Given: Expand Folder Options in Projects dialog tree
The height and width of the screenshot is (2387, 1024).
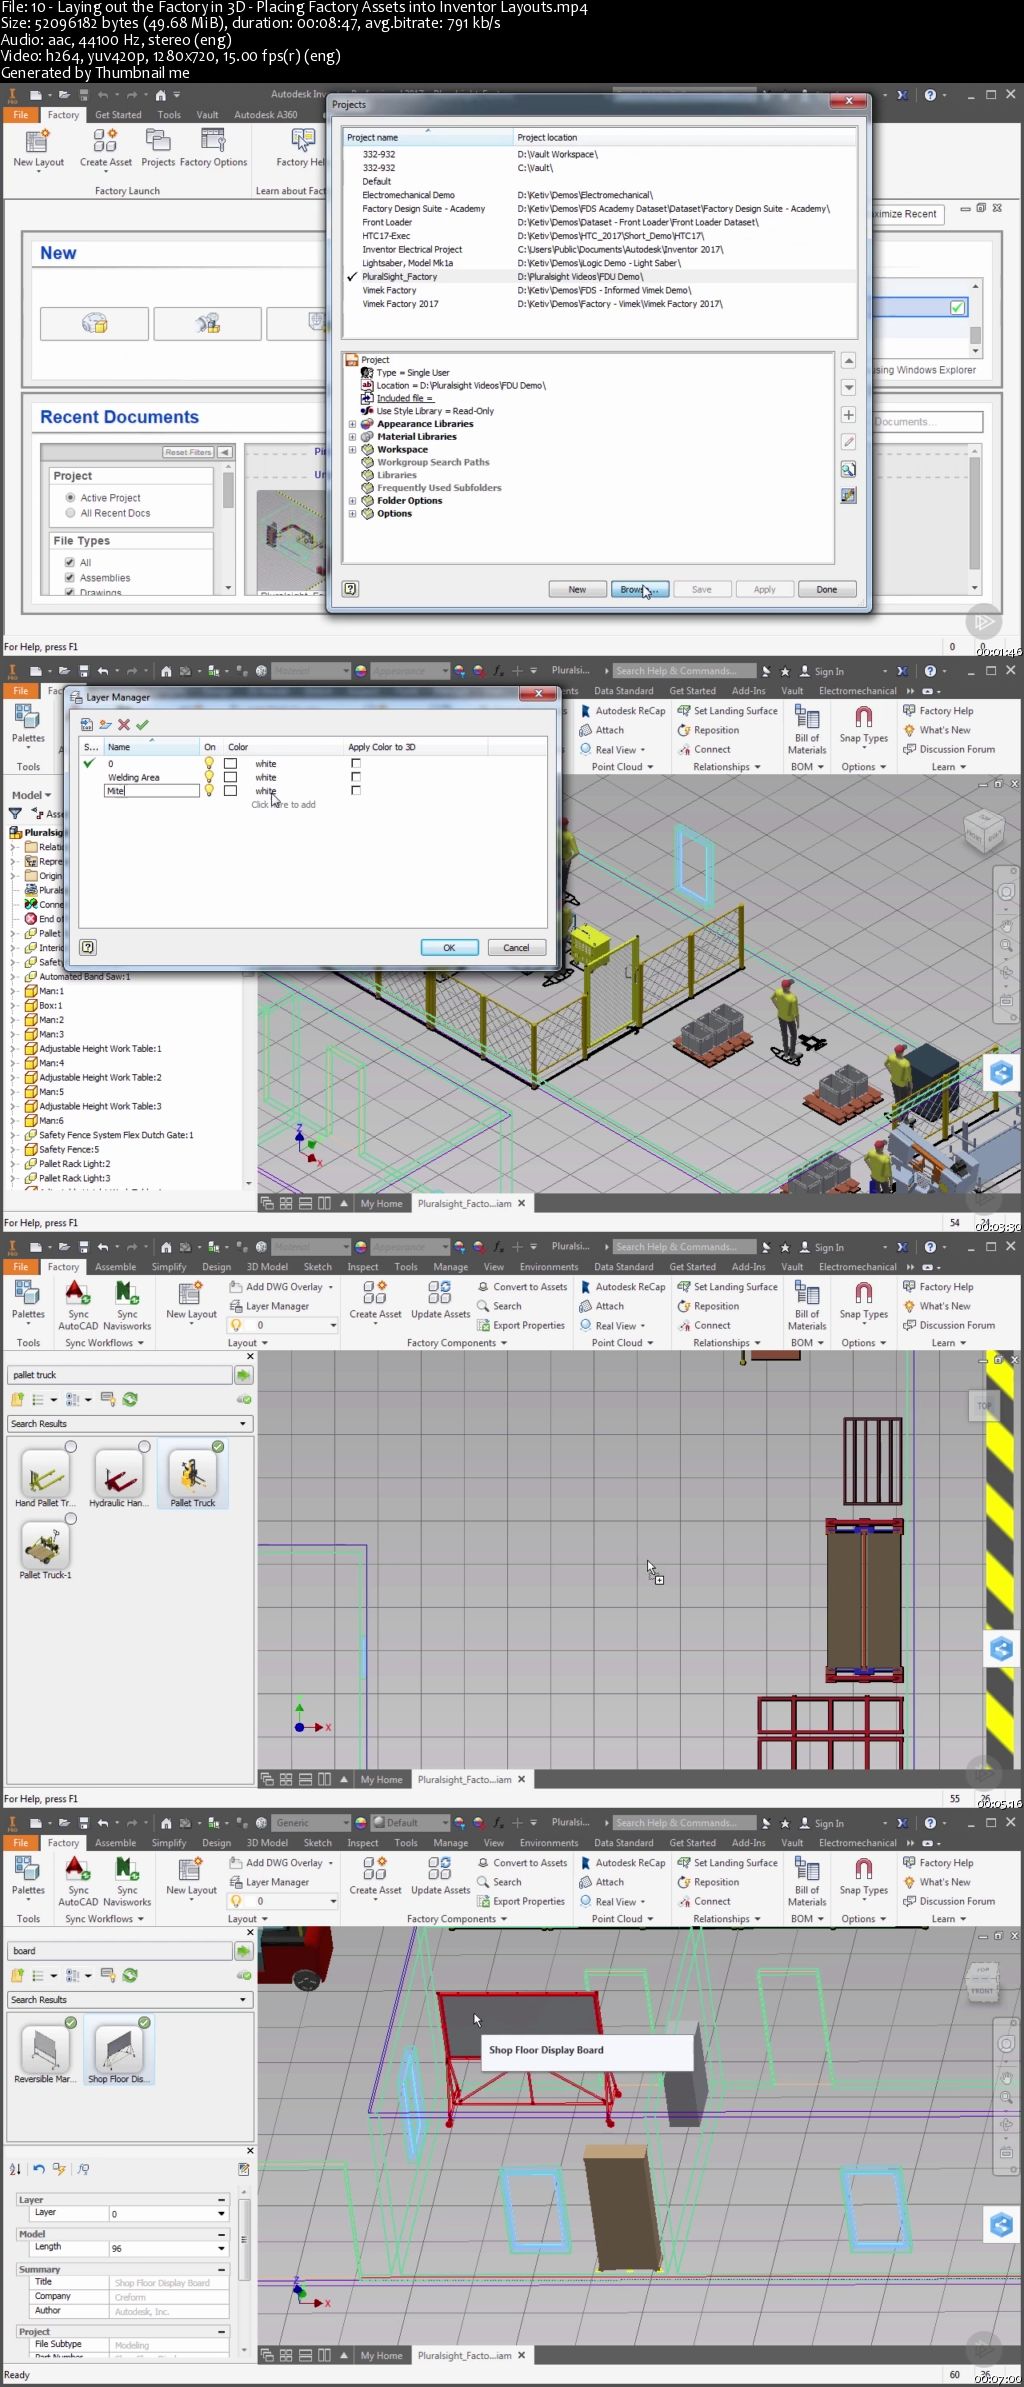Looking at the screenshot, I should 352,501.
